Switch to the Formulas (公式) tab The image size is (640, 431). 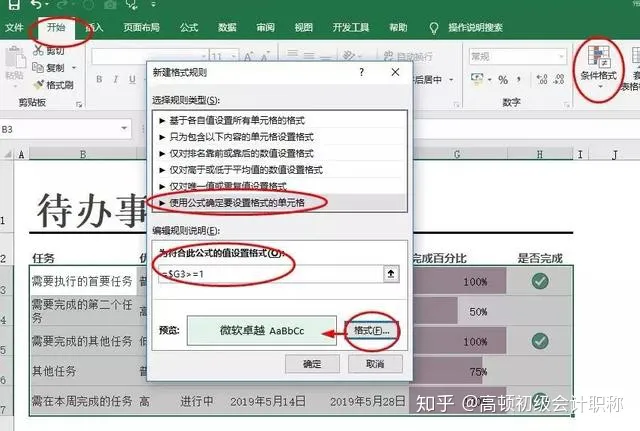click(x=189, y=27)
